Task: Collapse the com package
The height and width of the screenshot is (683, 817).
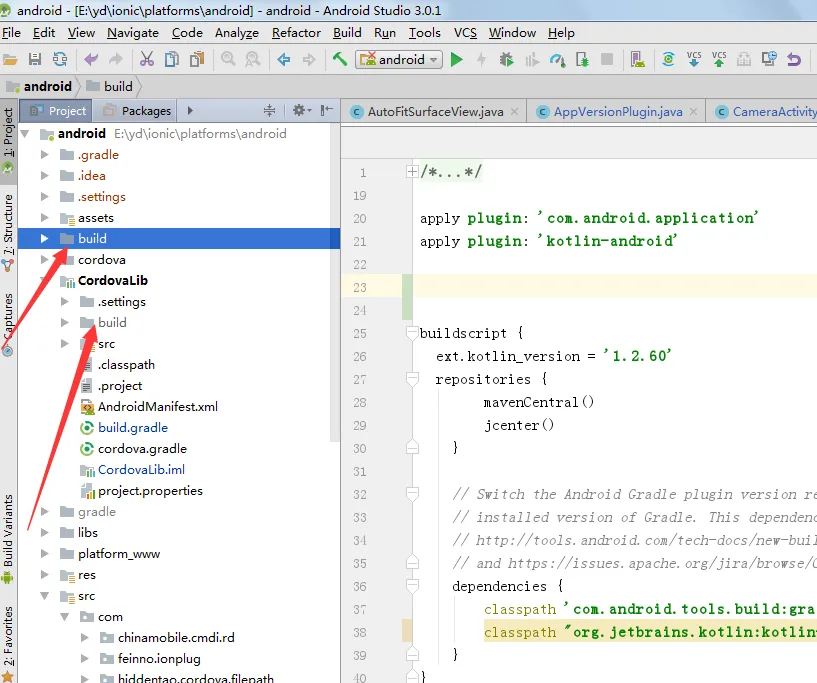Action: pos(65,617)
